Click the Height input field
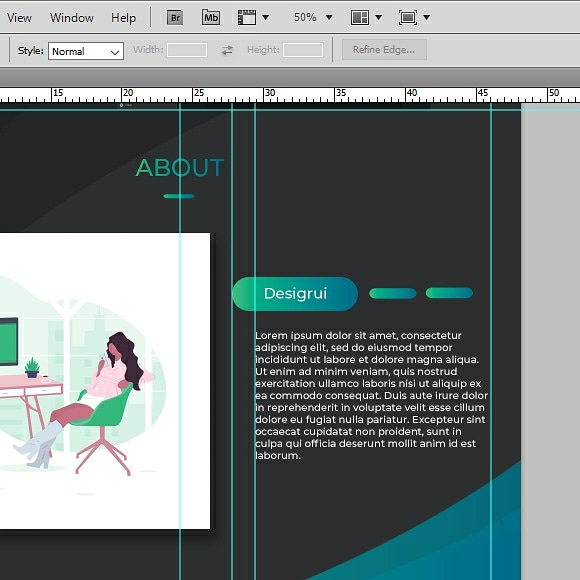This screenshot has width=580, height=580. 303,50
